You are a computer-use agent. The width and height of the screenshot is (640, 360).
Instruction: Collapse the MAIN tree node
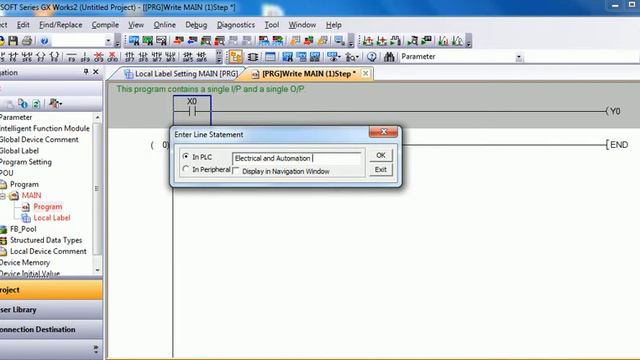[2, 196]
